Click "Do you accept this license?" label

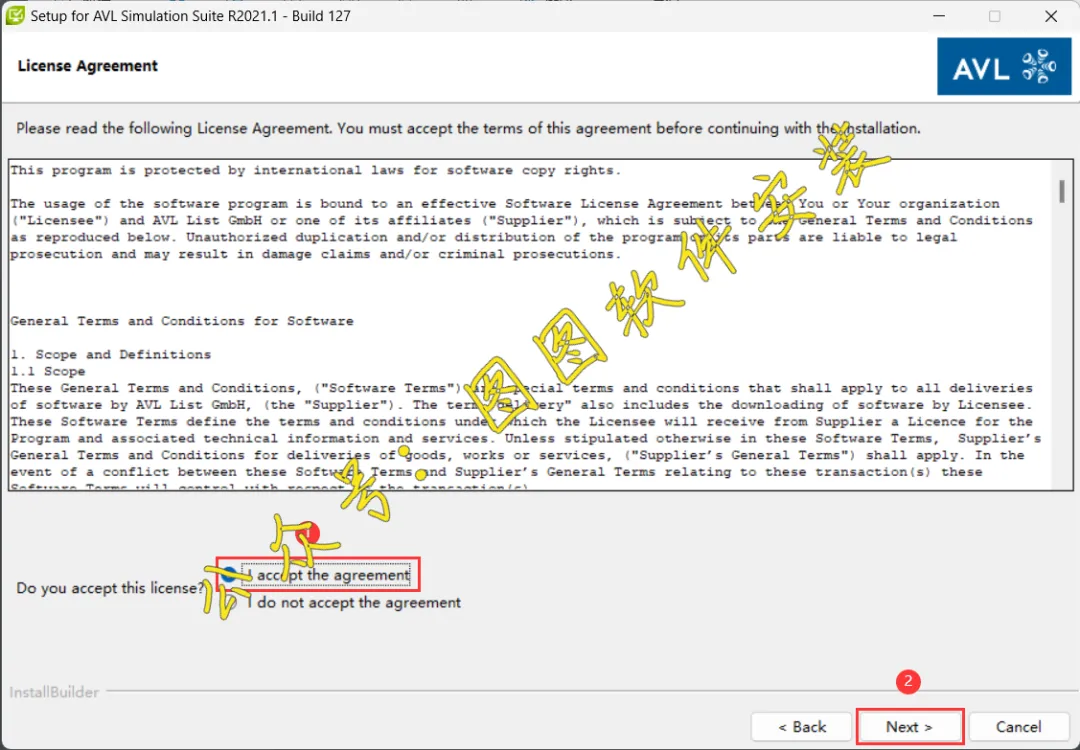(x=110, y=588)
